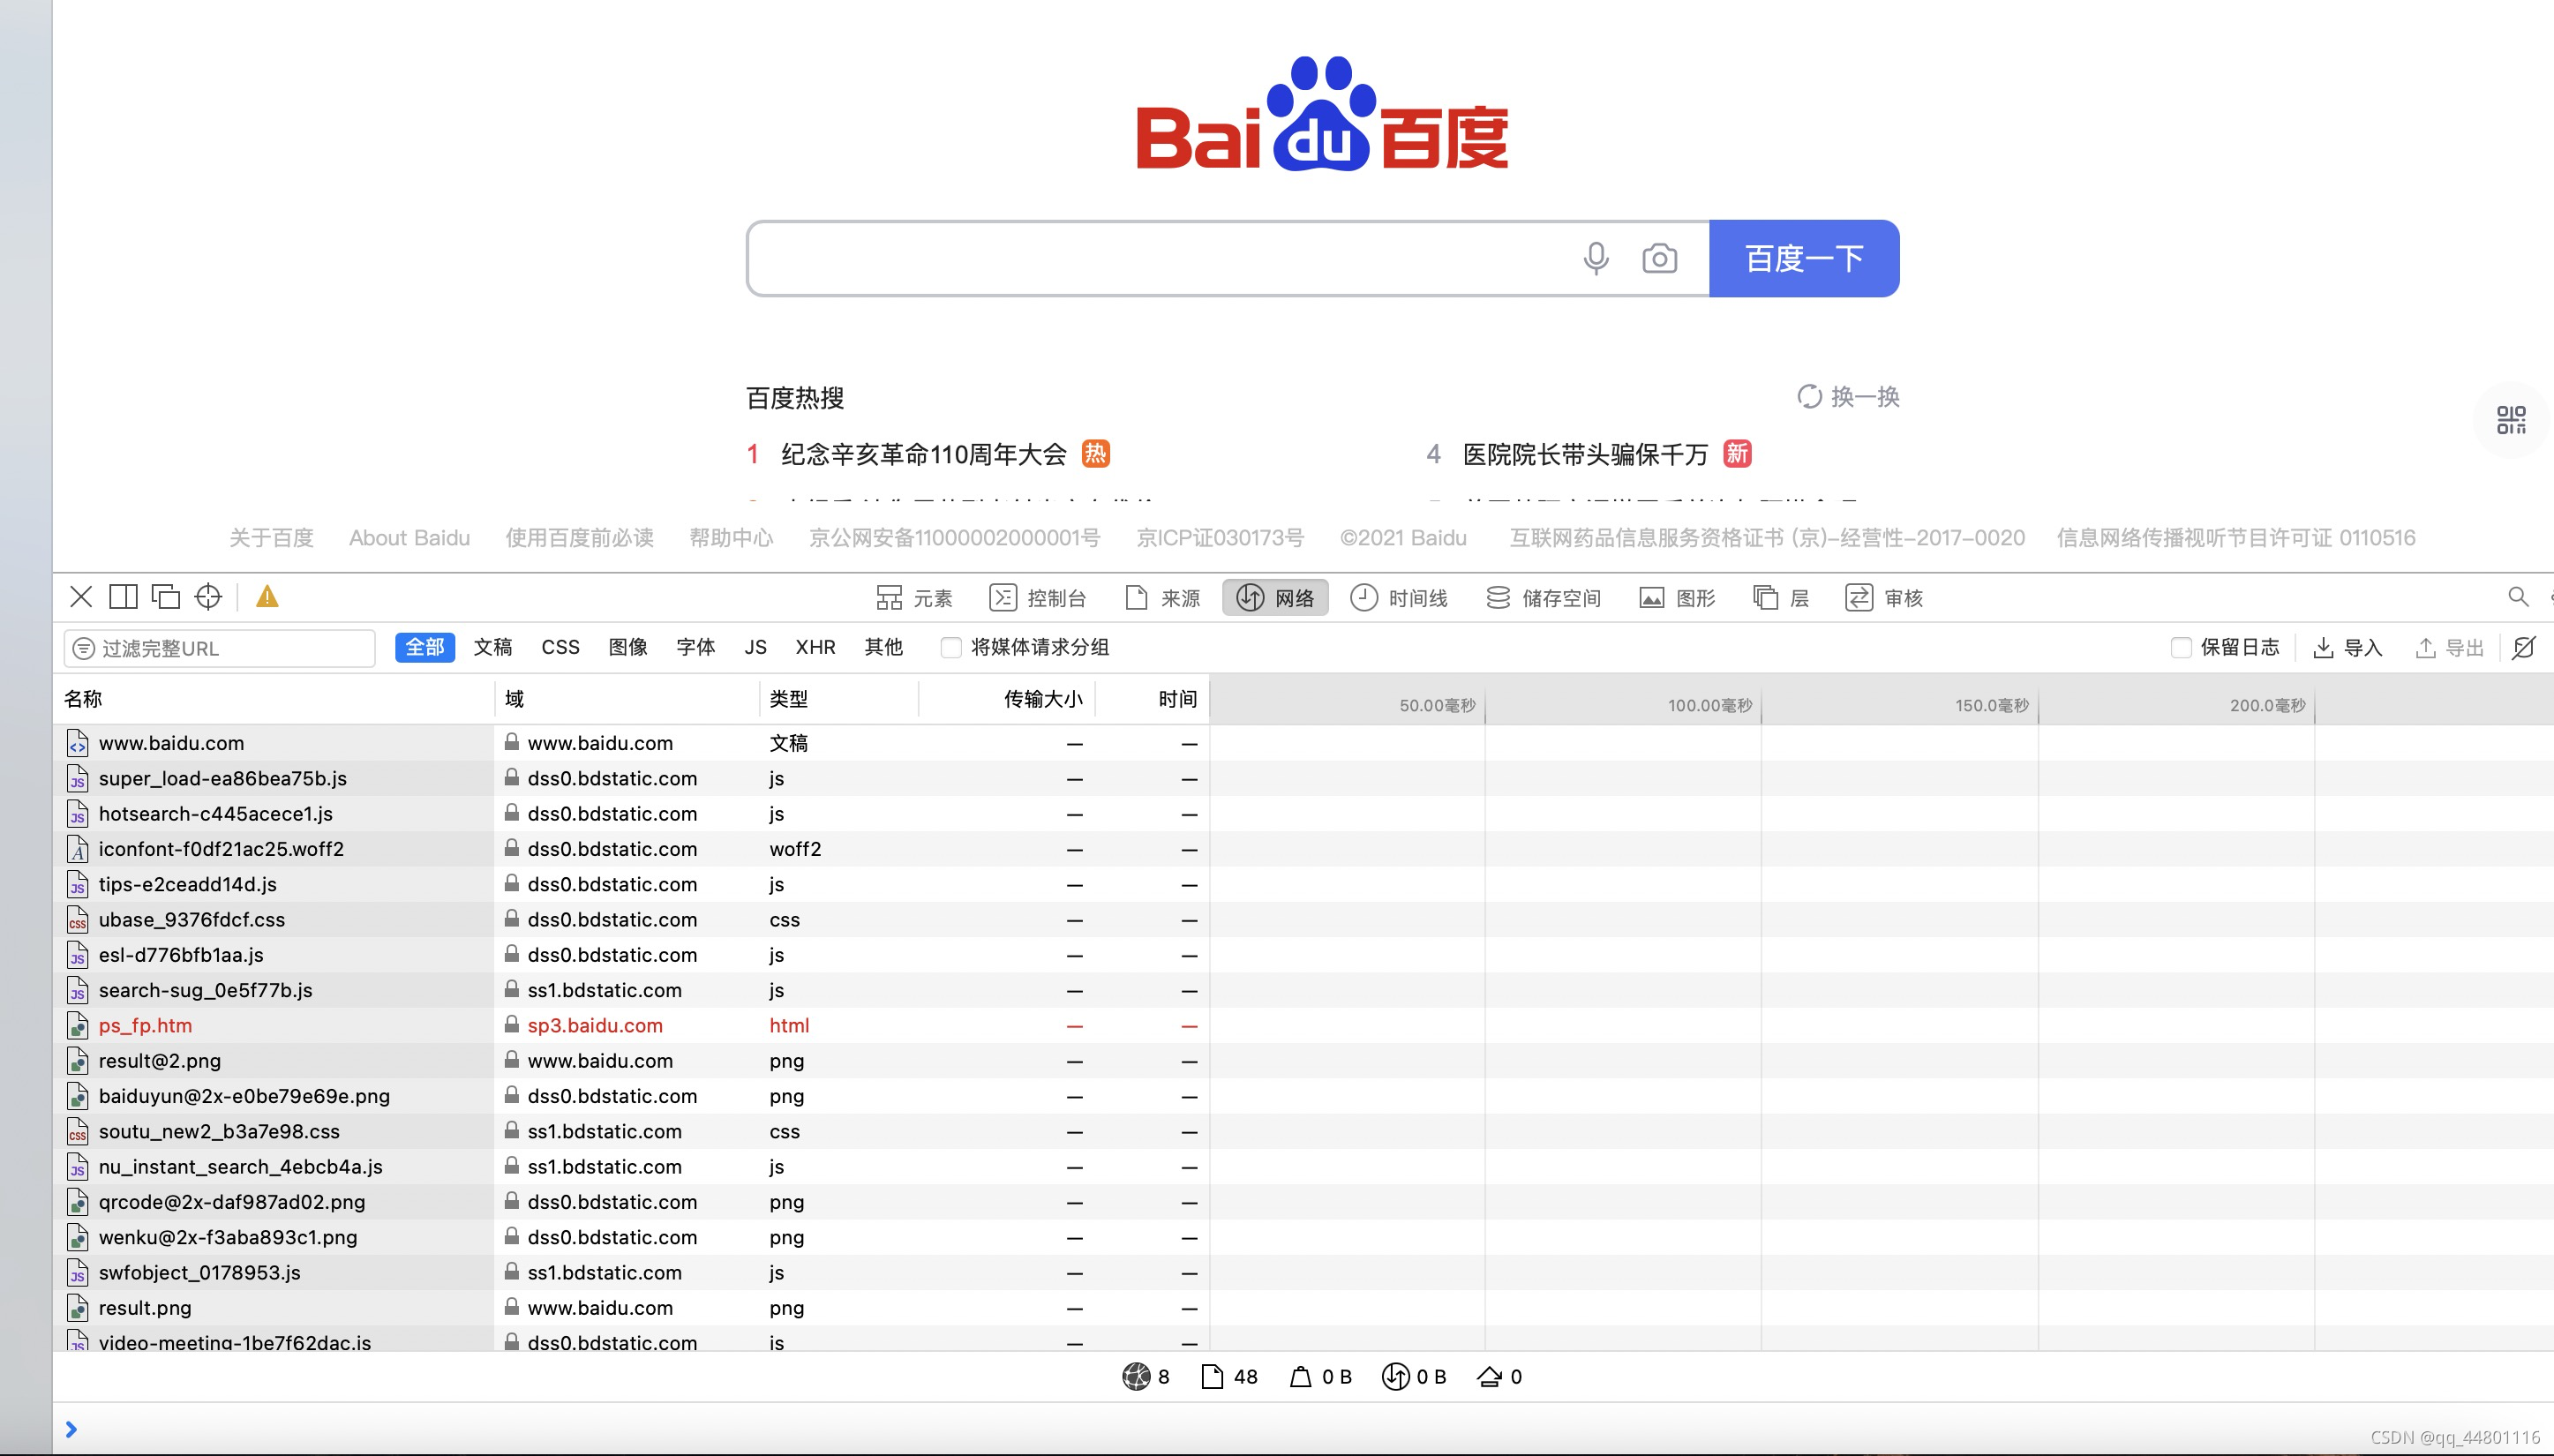Click the voice search microphone icon
Image resolution: width=2554 pixels, height=1456 pixels.
[1596, 259]
